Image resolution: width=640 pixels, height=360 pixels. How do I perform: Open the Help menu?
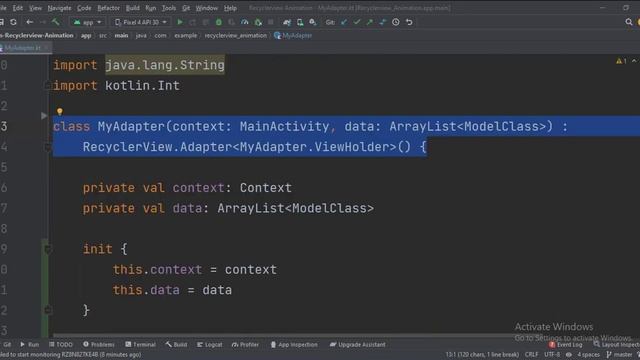coord(230,8)
